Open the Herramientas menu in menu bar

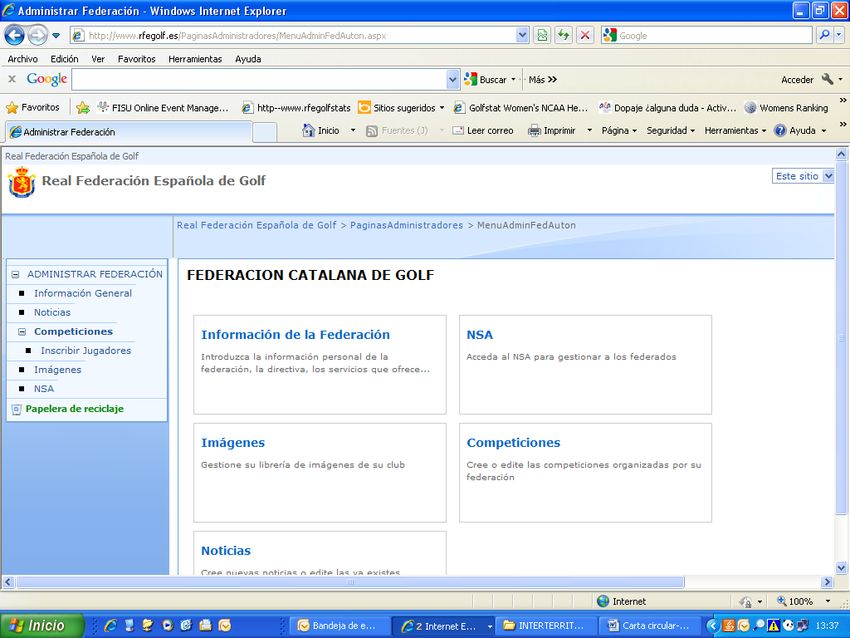click(195, 59)
